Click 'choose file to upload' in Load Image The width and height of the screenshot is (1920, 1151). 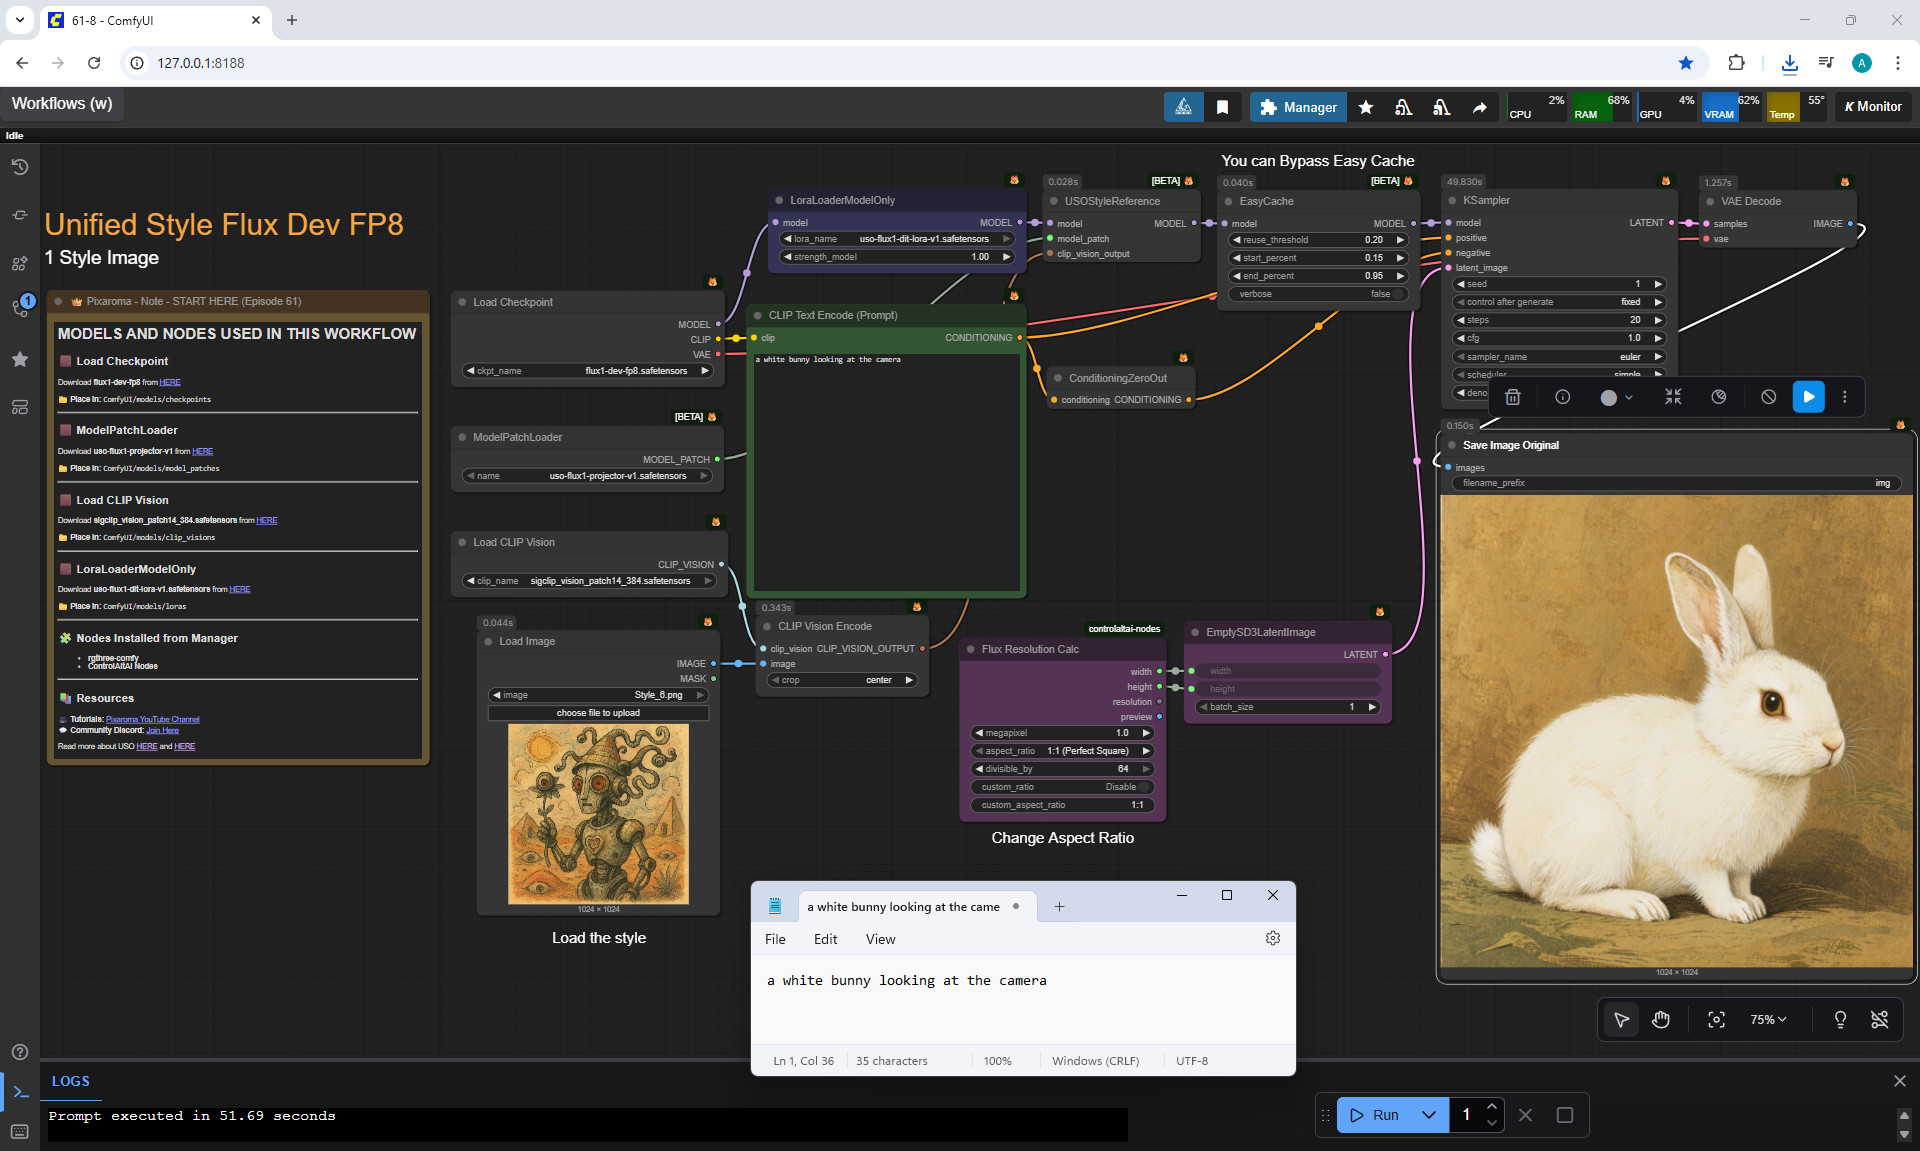[x=598, y=713]
